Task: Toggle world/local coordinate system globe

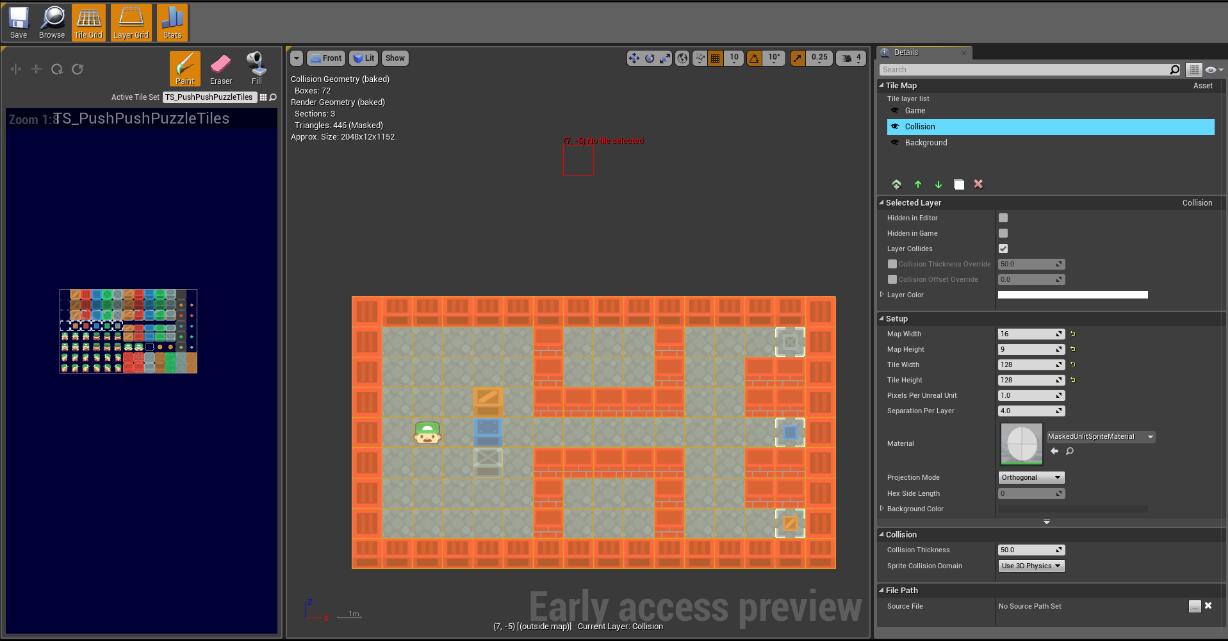Action: pos(682,58)
